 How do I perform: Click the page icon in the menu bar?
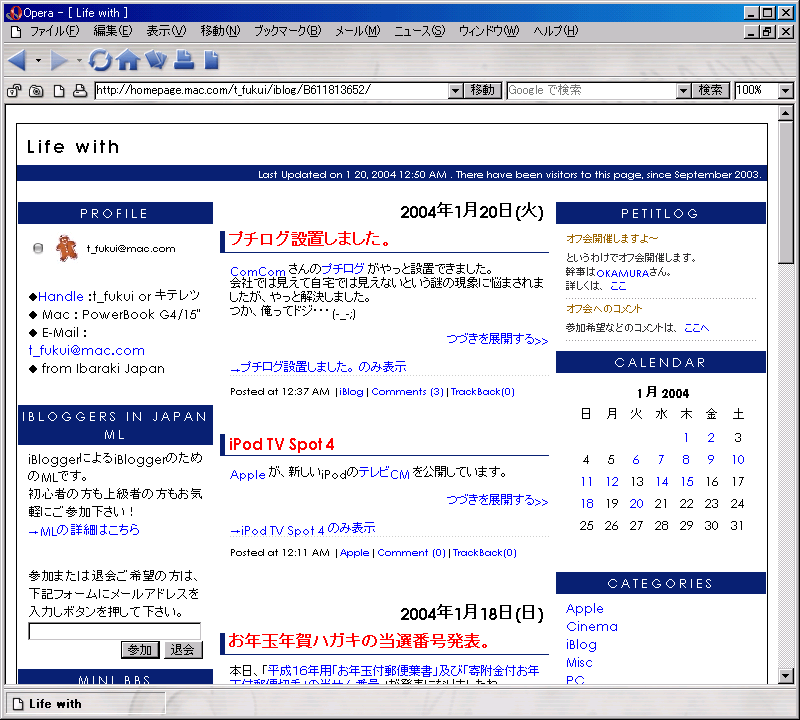(16, 32)
